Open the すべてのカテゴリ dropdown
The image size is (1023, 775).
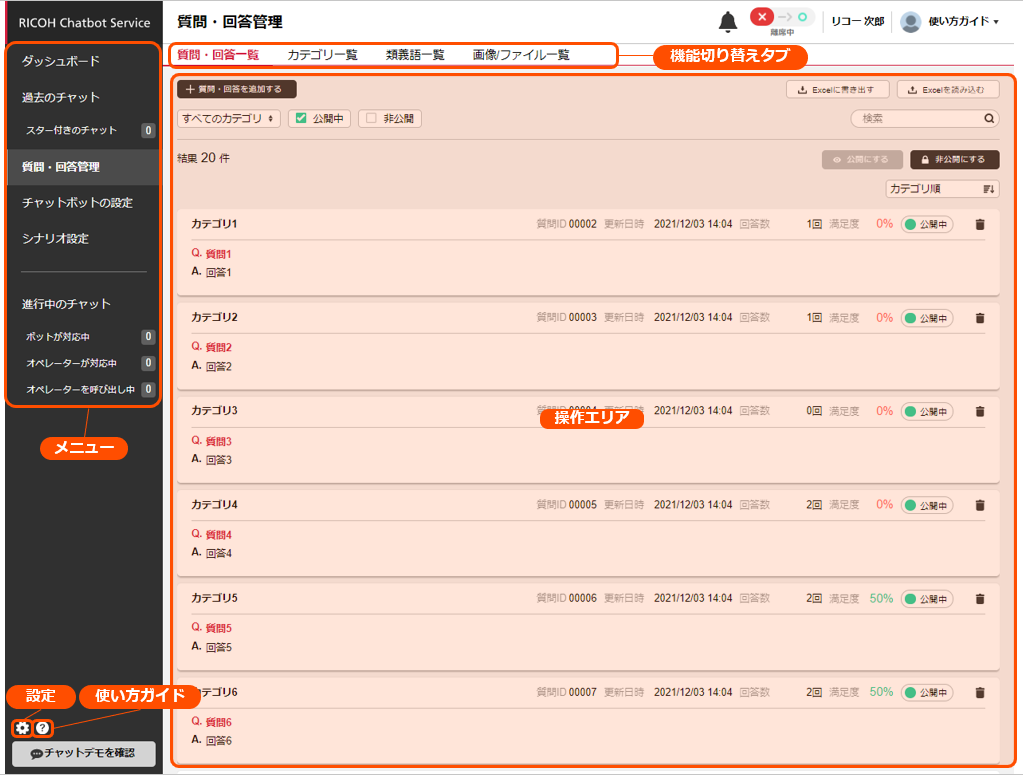click(x=229, y=118)
